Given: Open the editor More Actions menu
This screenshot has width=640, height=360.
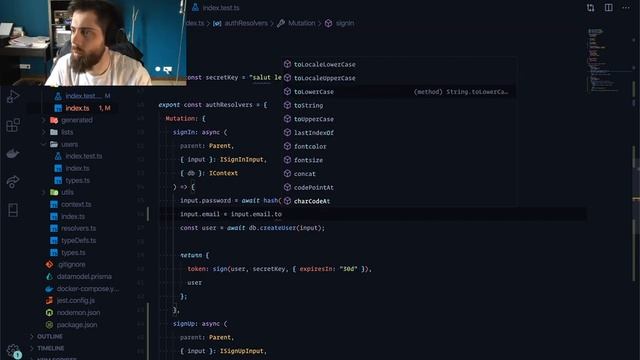Looking at the screenshot, I should (x=626, y=8).
